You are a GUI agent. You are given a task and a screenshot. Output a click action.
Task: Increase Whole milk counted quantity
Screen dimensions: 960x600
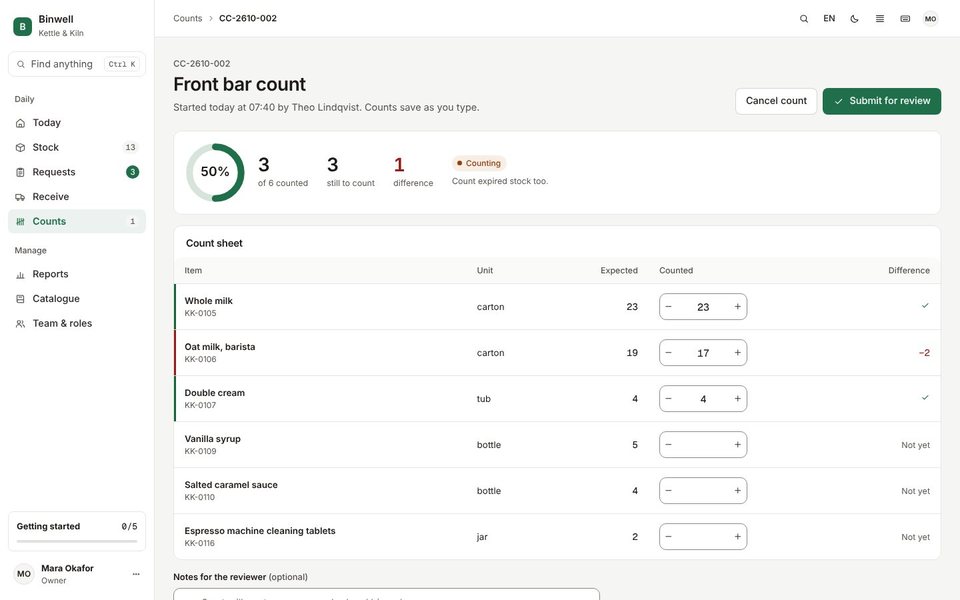(x=737, y=307)
